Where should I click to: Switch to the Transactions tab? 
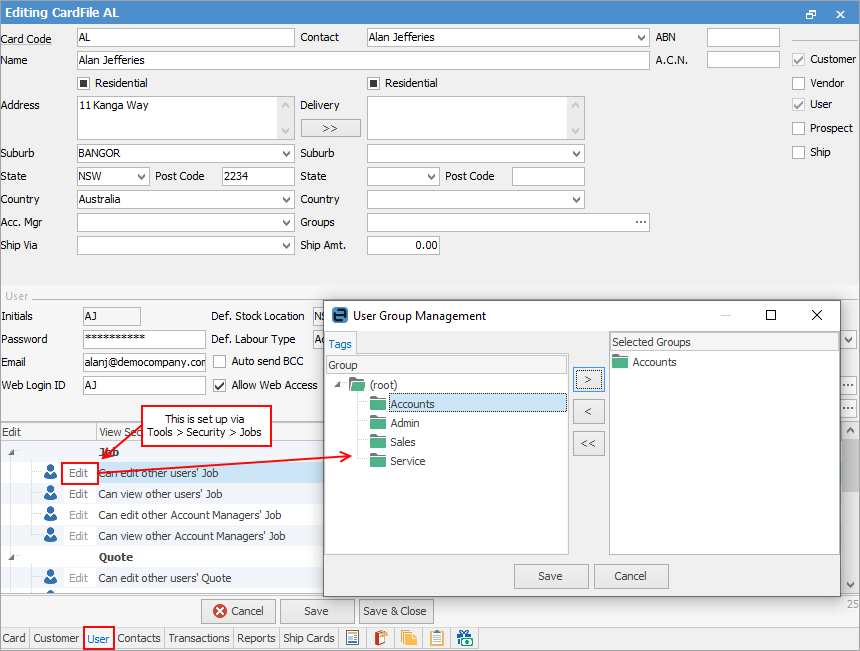click(x=198, y=638)
